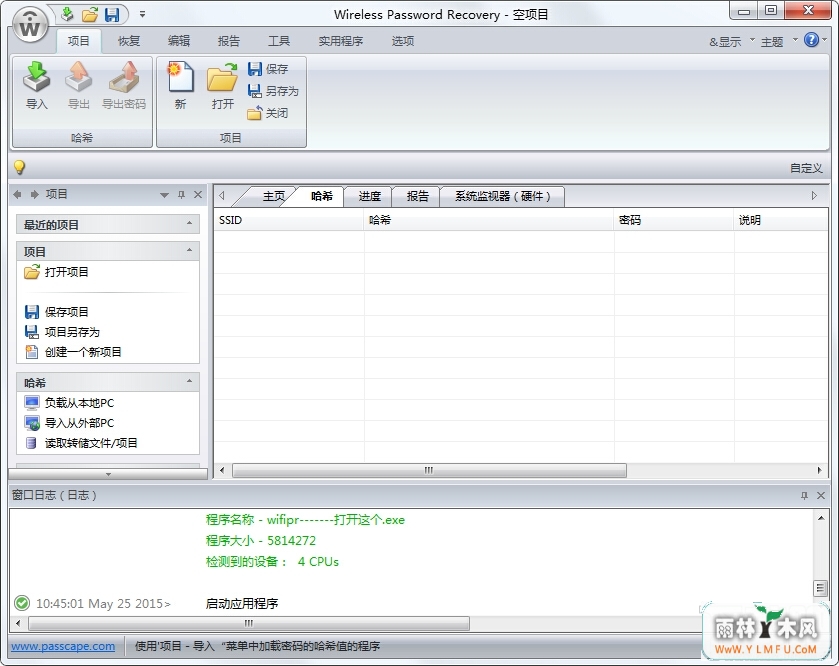Click the round W application logo button
The height and width of the screenshot is (666, 839).
click(x=30, y=26)
